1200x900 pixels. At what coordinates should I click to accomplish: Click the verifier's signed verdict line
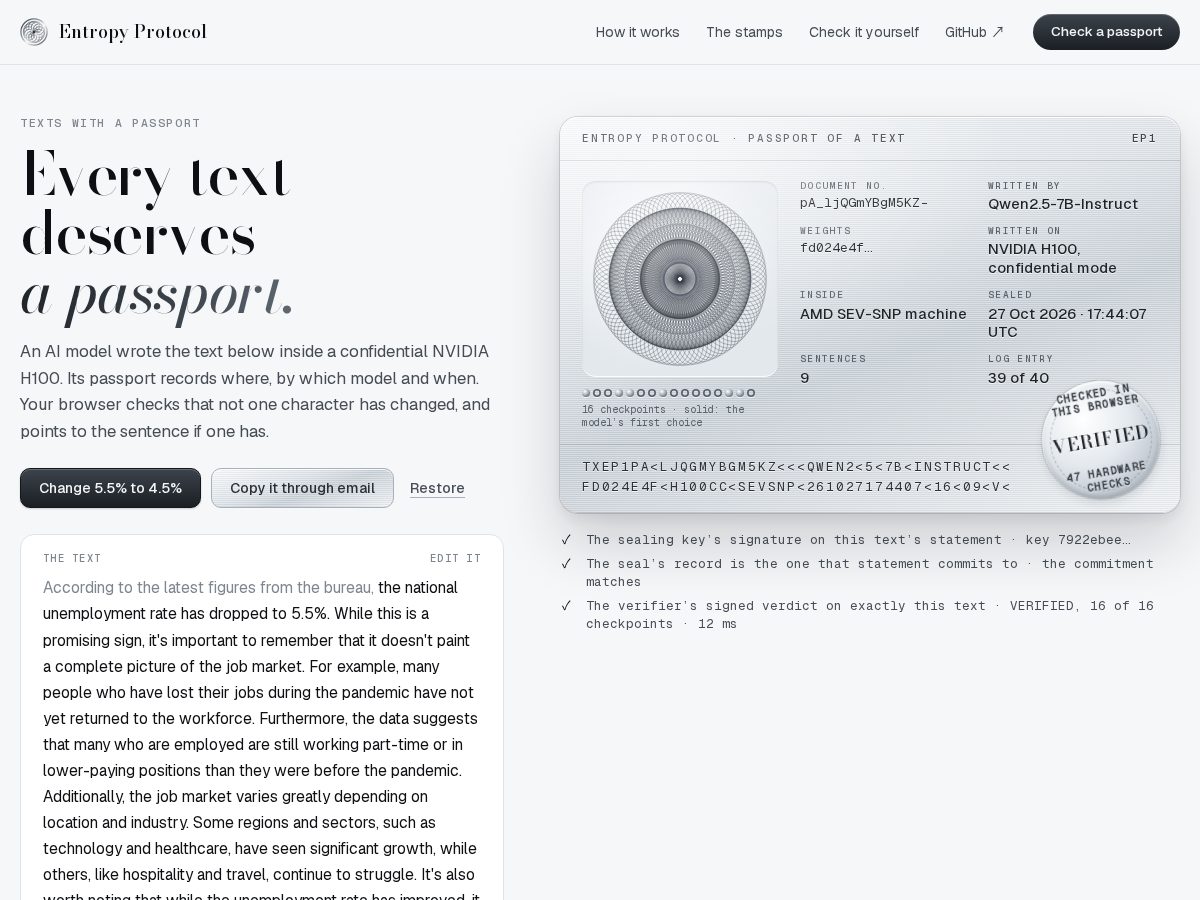click(x=870, y=614)
